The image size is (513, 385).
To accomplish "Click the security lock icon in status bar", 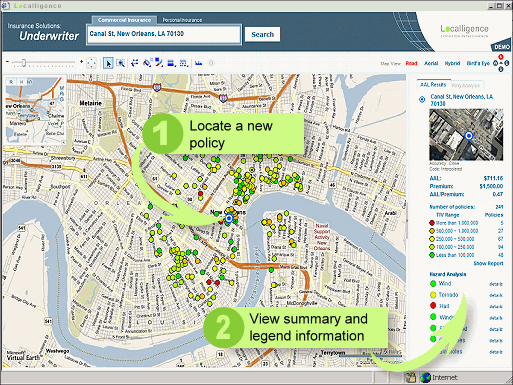I will coord(410,377).
